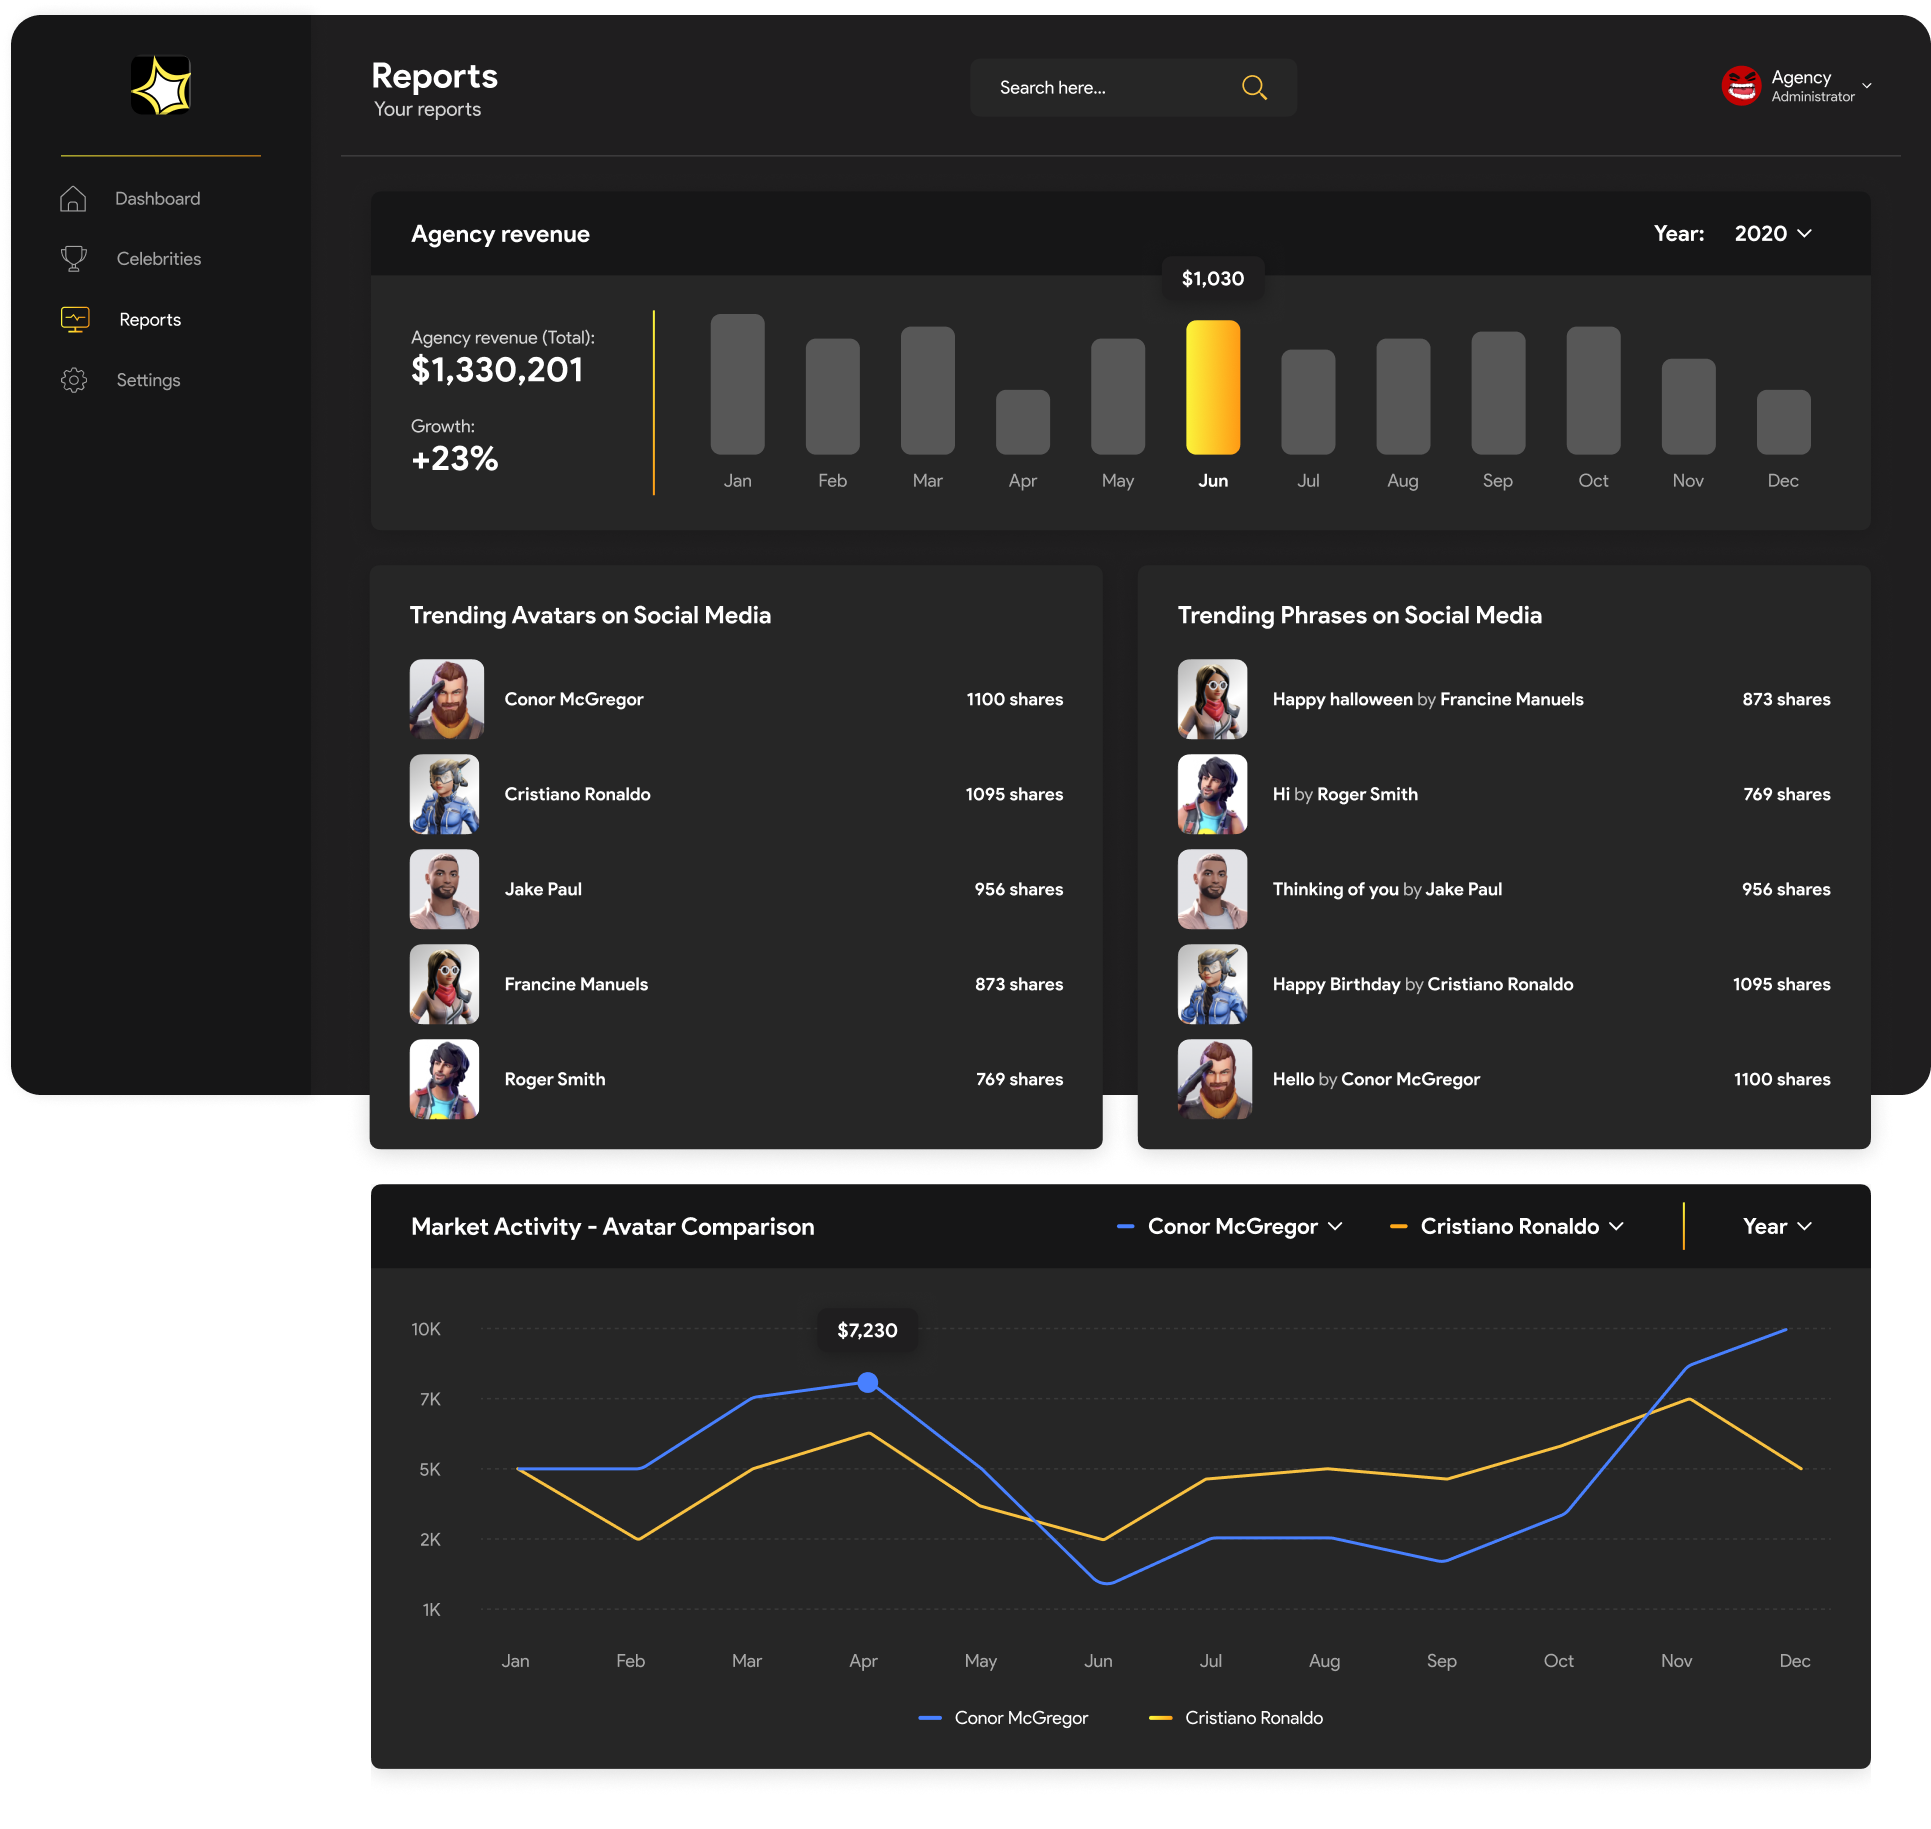Select the Mar revenue bar
Viewport: 1931px width, 1829px height.
coord(927,390)
